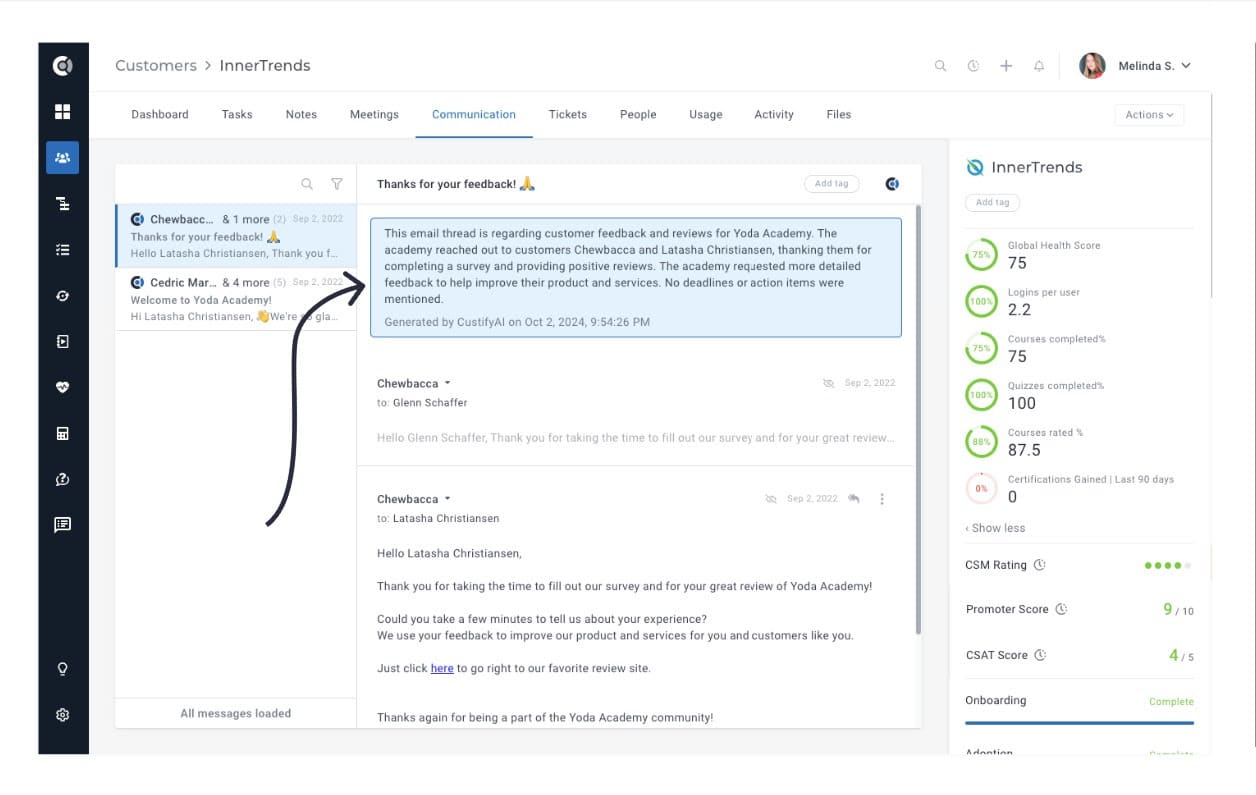Image resolution: width=1256 pixels, height=795 pixels.
Task: Click the plus add icon in the top bar
Action: click(1006, 66)
